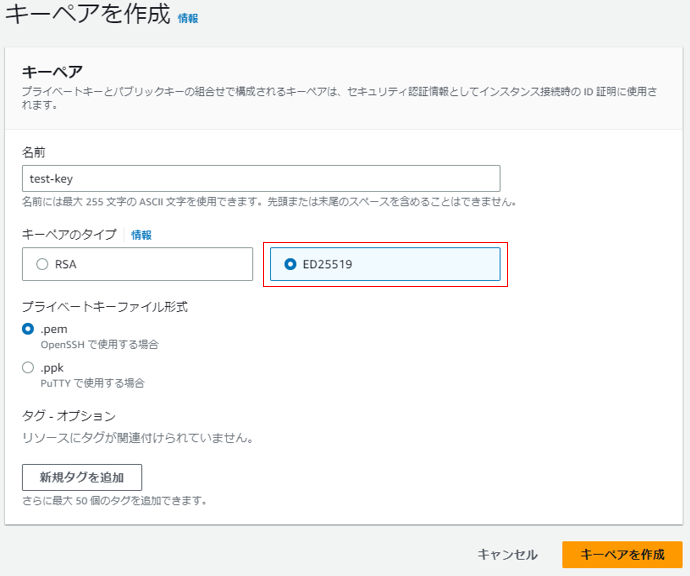Click the 新規タグを追加 button
690x576 pixels.
(x=82, y=477)
